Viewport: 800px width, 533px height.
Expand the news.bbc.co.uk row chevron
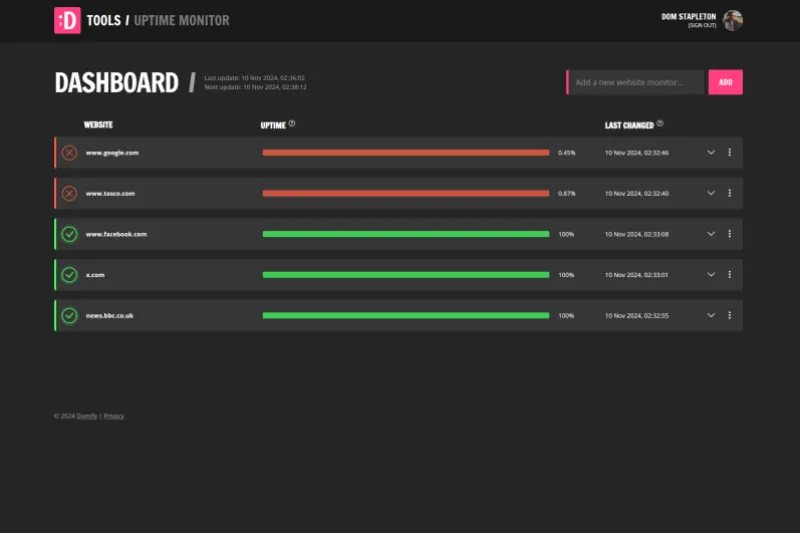point(711,315)
